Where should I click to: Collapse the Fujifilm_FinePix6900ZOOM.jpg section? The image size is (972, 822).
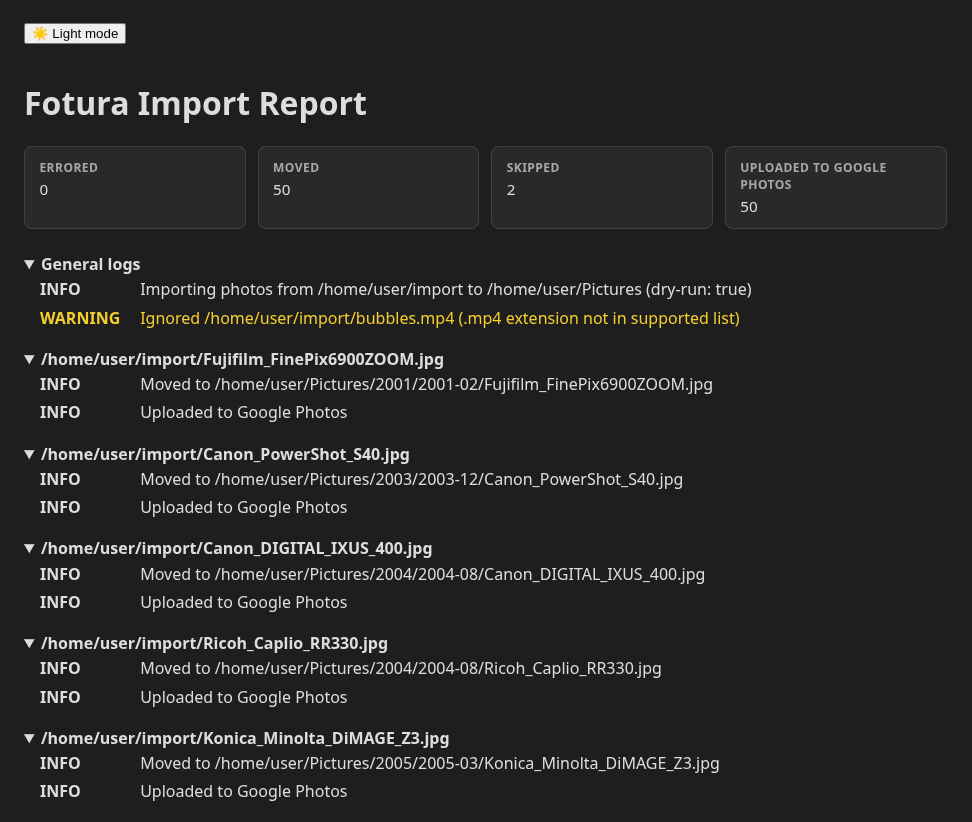(x=234, y=360)
